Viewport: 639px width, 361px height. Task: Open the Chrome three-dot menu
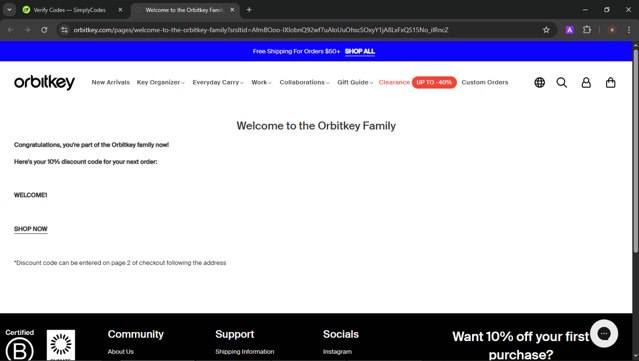629,30
